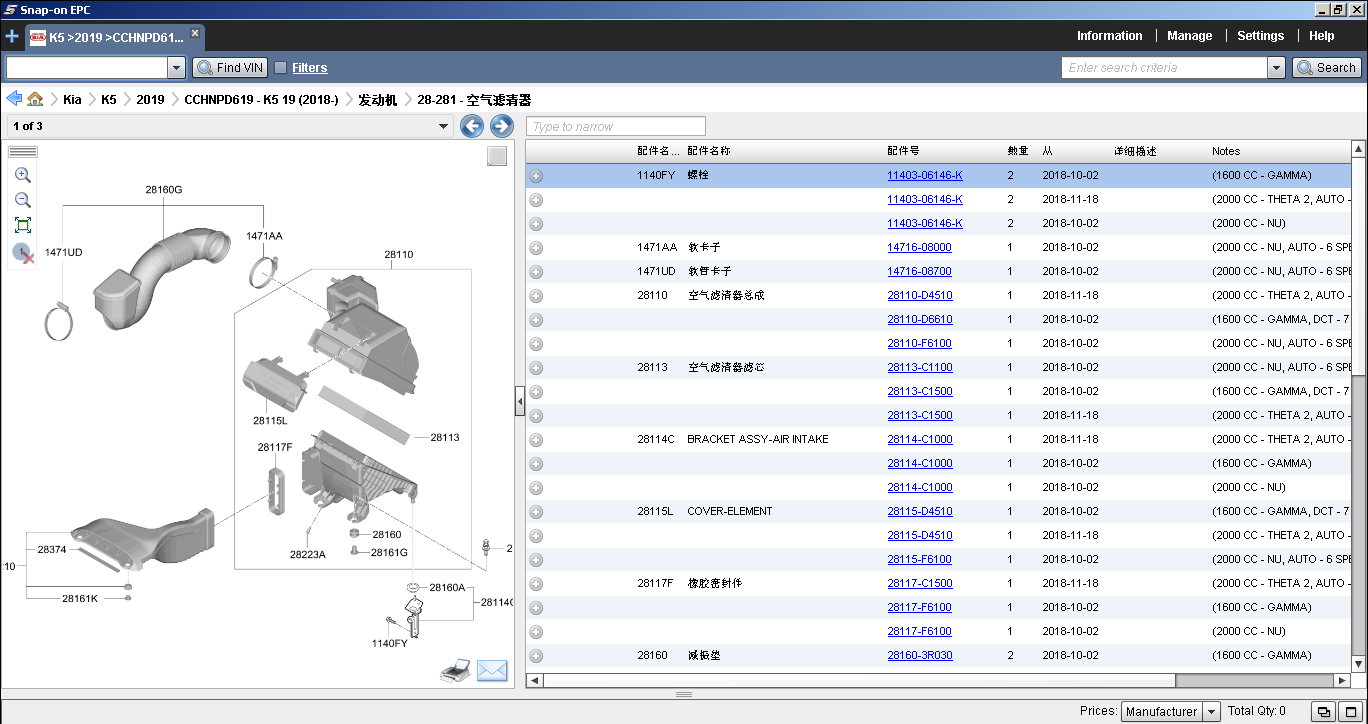Viewport: 1368px width, 724px height.
Task: Enable the Filters checkbox
Action: click(x=281, y=68)
